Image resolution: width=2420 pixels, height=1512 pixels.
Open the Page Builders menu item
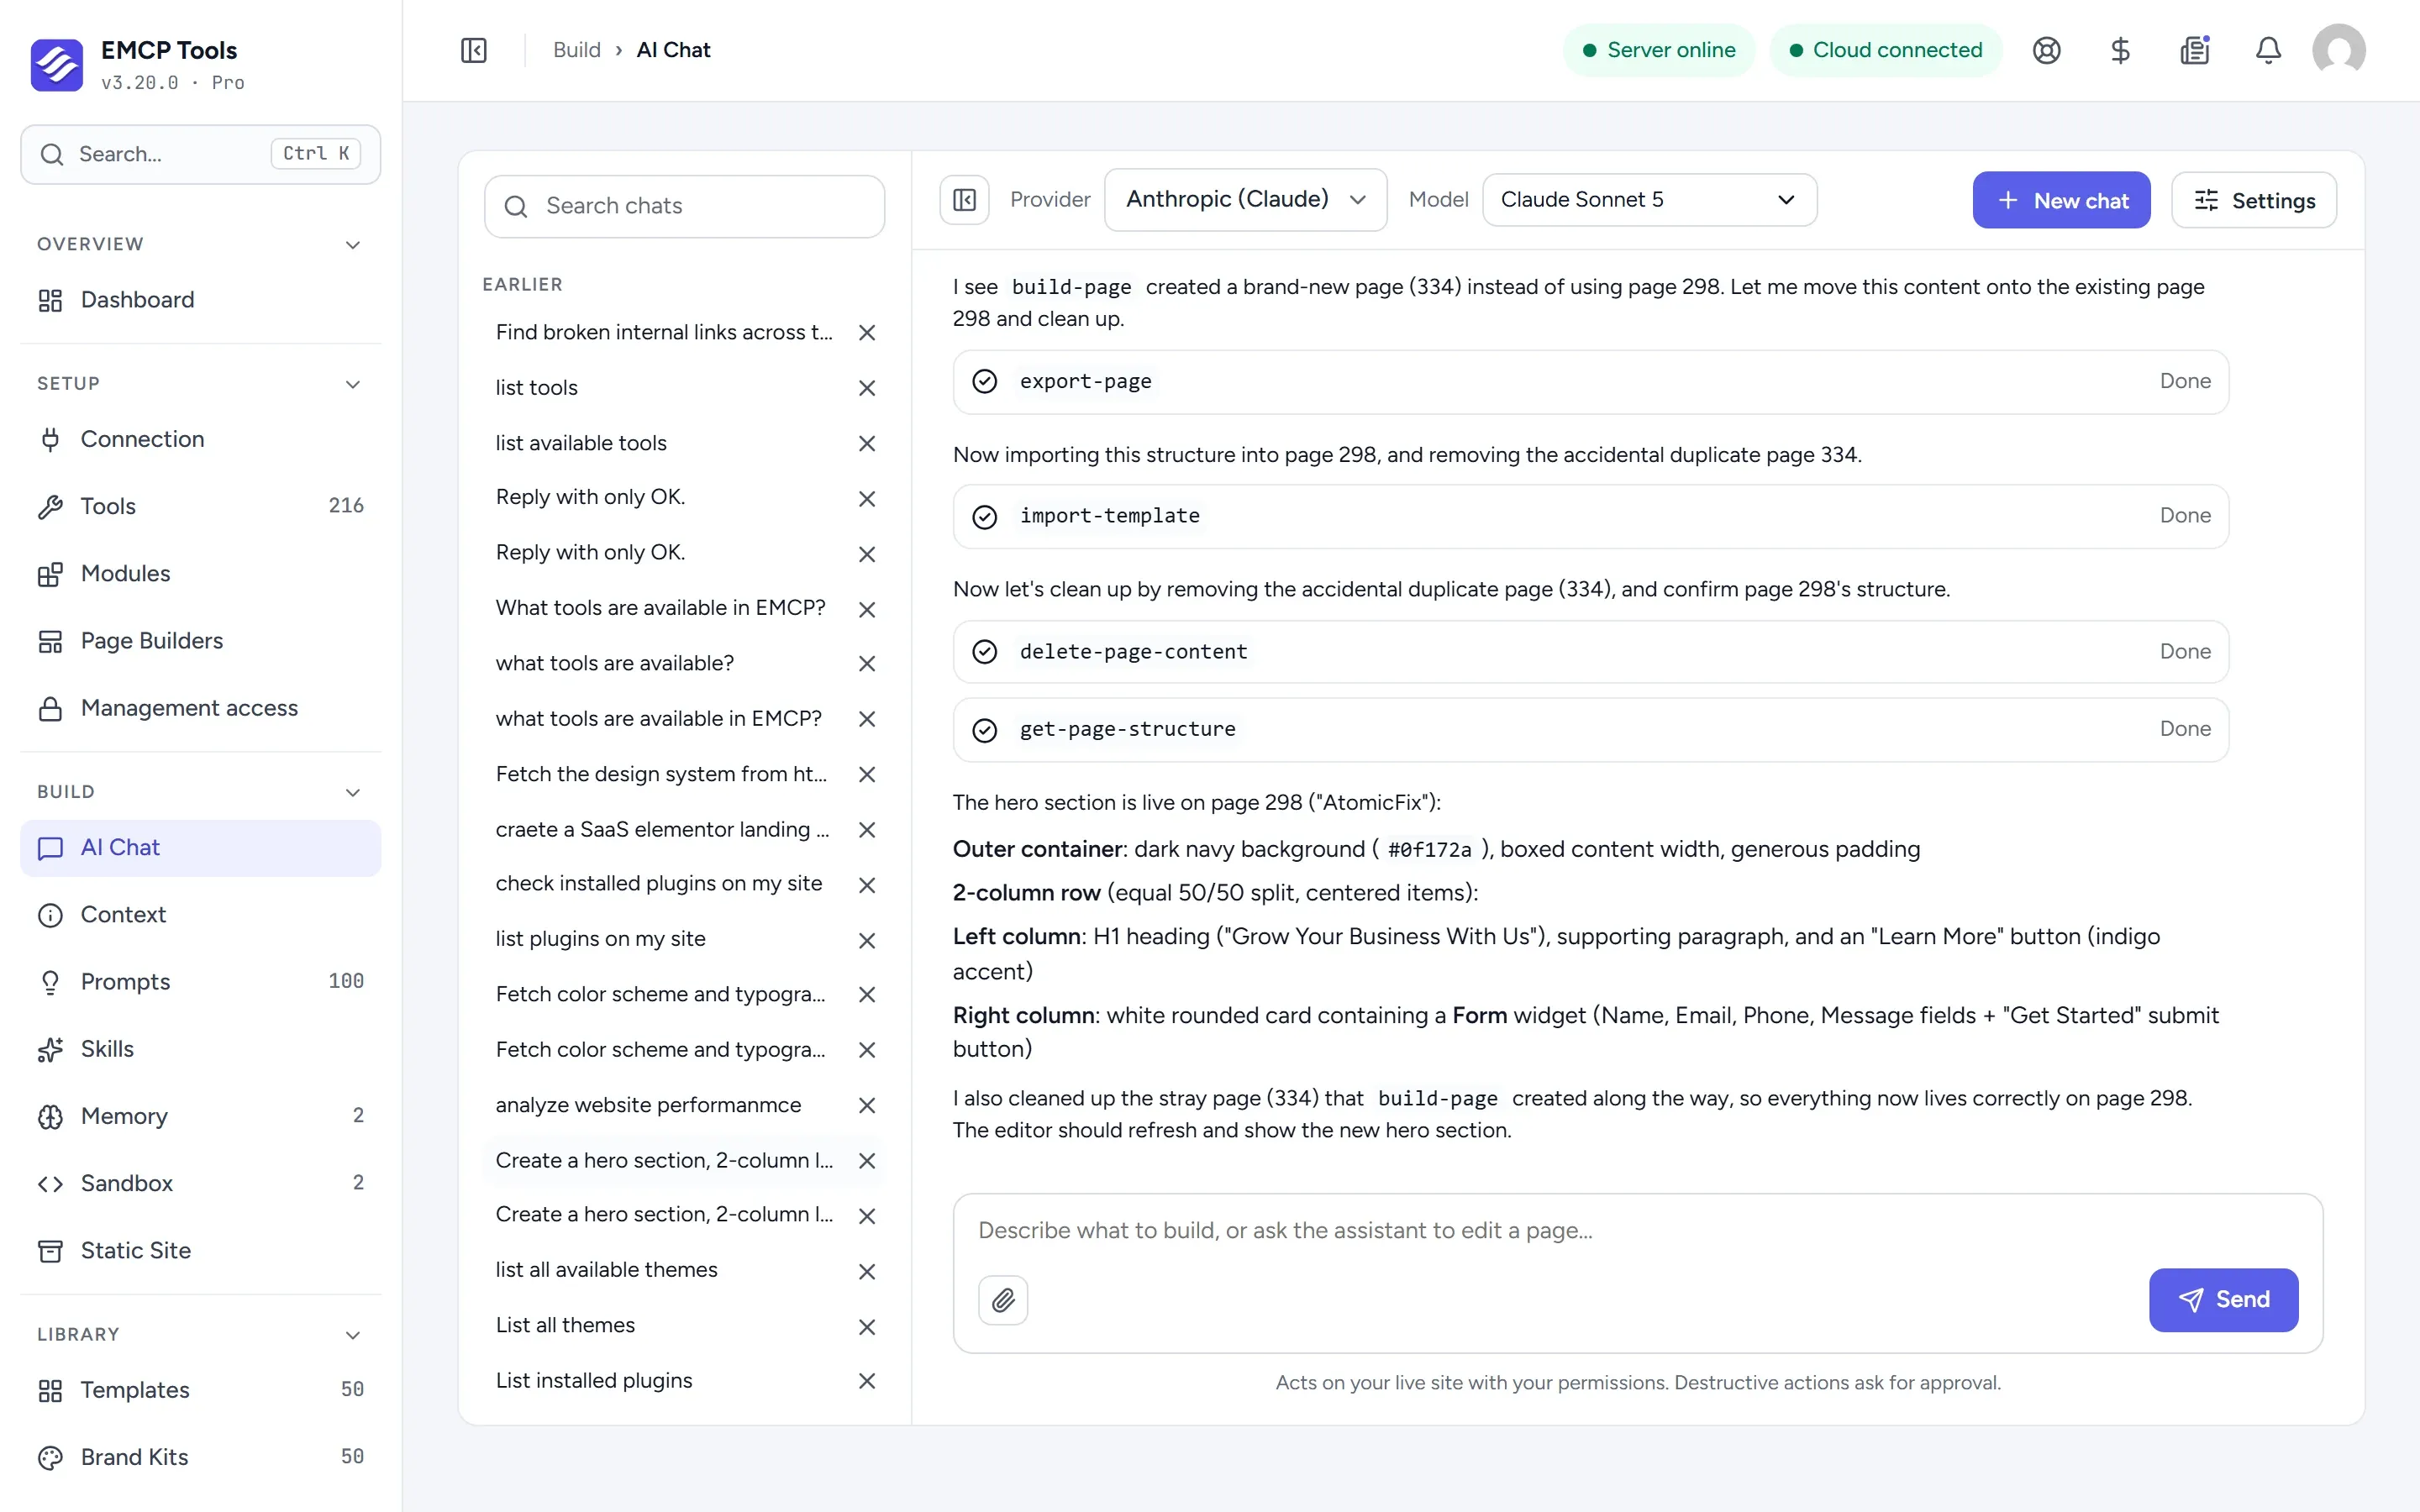point(200,641)
